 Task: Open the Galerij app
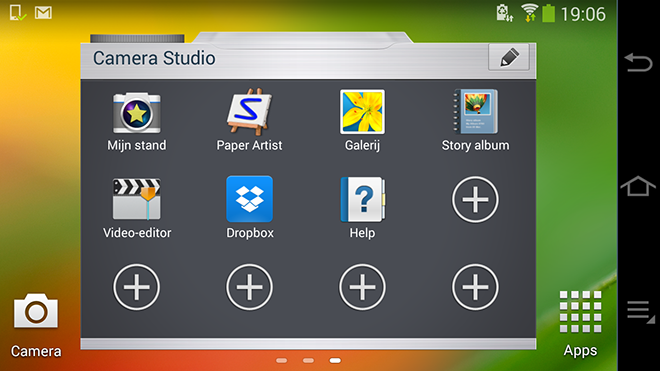(x=362, y=121)
